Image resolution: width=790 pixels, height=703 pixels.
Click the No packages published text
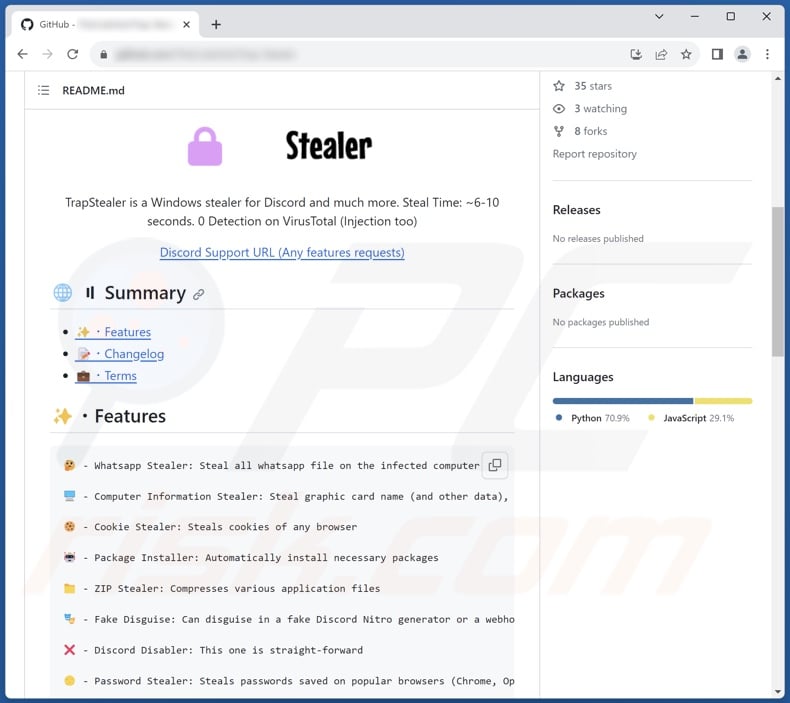[x=601, y=323]
